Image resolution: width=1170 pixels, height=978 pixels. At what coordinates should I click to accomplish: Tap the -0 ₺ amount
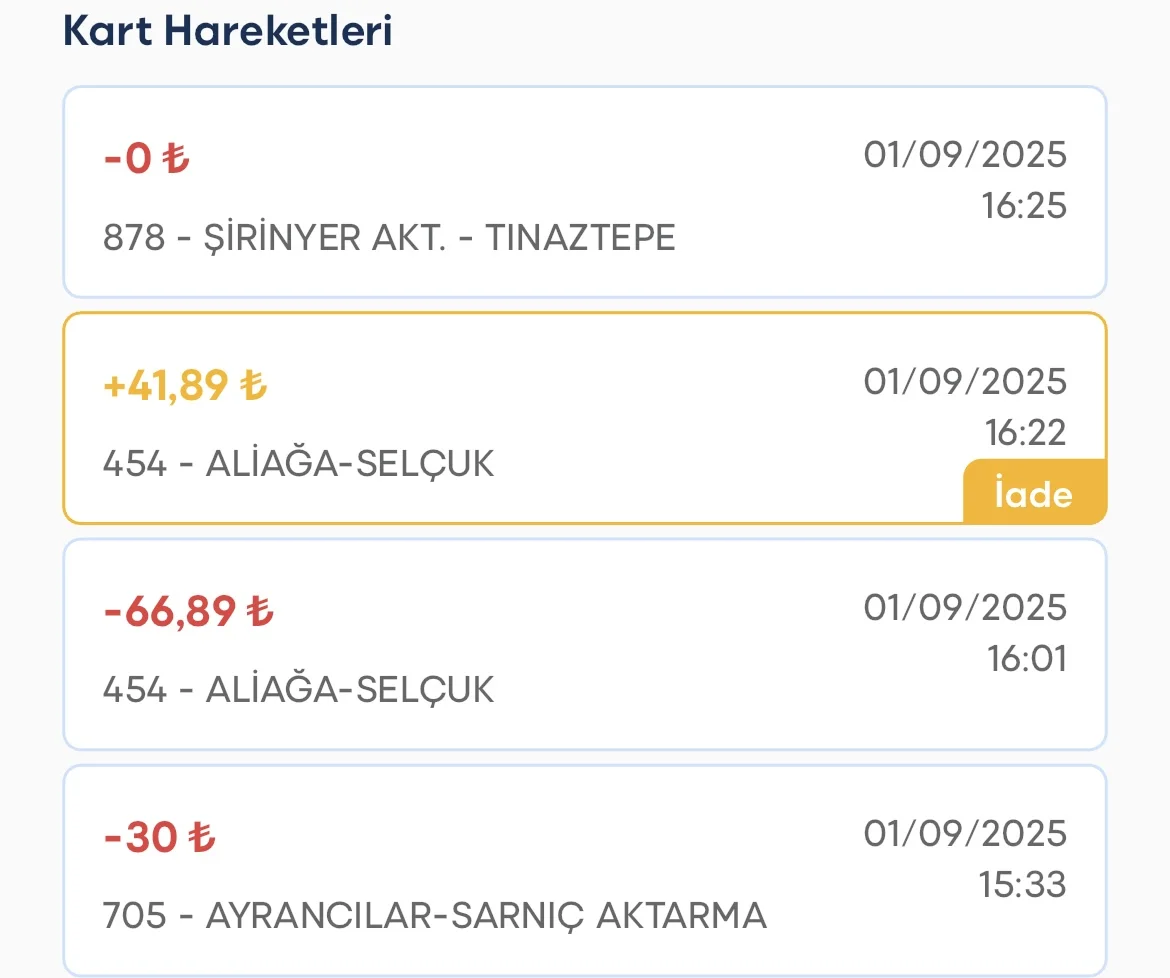146,158
